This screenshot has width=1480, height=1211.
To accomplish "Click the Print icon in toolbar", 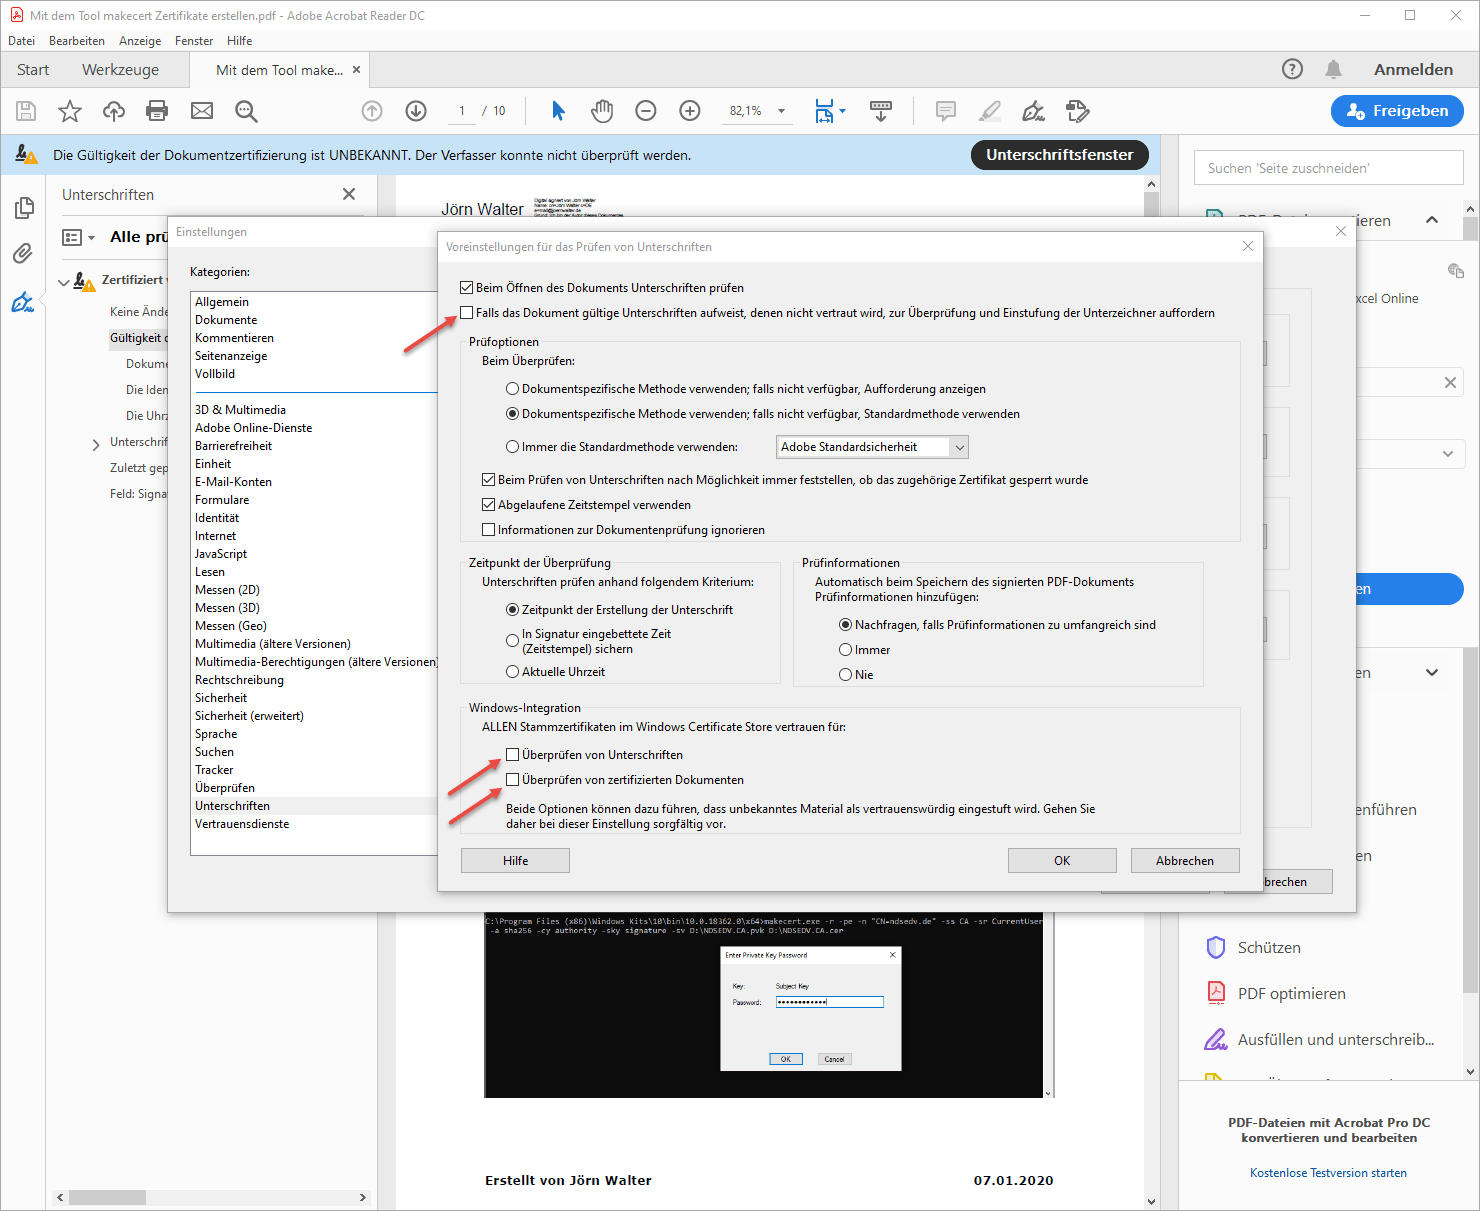I will pyautogui.click(x=157, y=111).
